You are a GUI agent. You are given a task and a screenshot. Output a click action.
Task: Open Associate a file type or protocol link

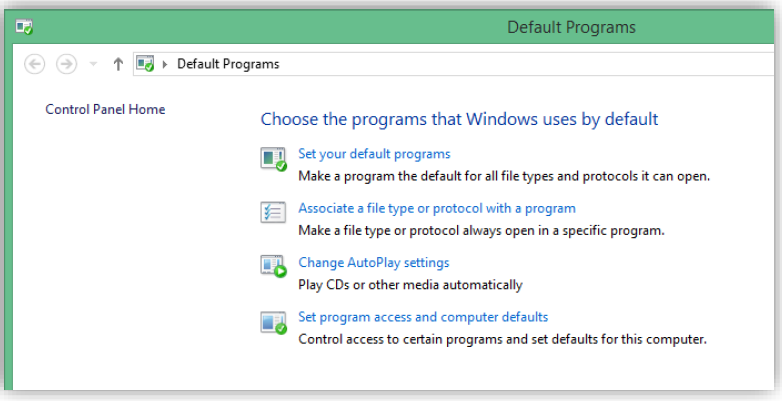[x=437, y=208]
